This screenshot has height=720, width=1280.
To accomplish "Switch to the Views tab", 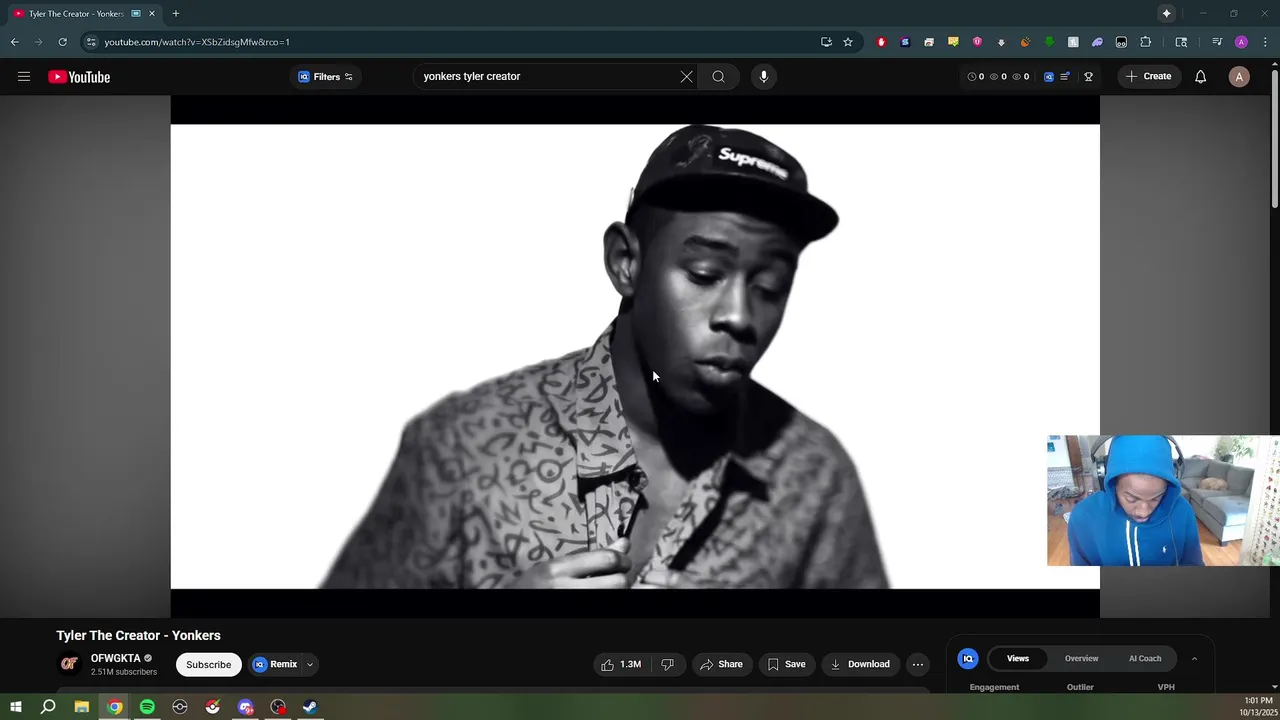I will pos(1018,659).
